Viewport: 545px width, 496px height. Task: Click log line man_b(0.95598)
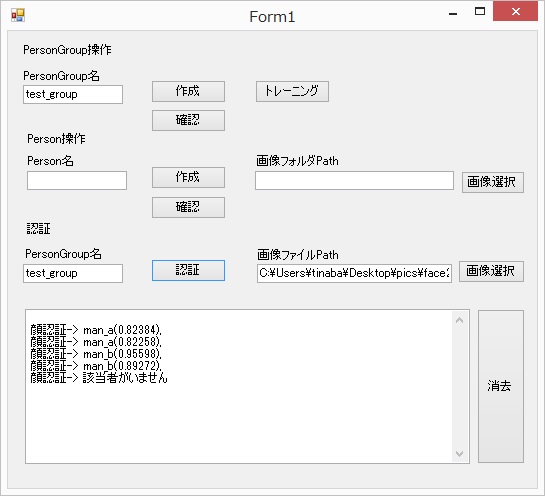(x=96, y=353)
